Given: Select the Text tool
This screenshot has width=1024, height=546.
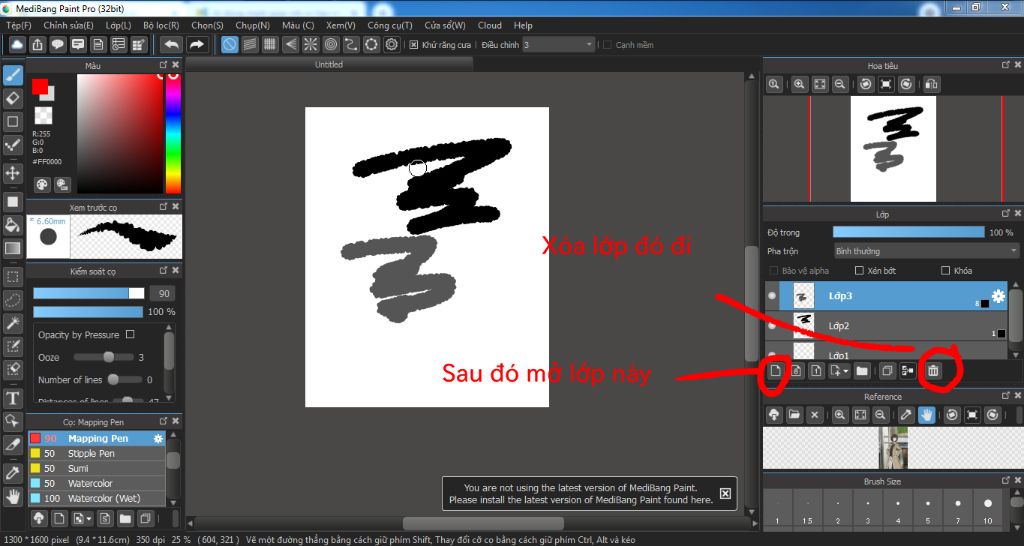Looking at the screenshot, I should 12,398.
